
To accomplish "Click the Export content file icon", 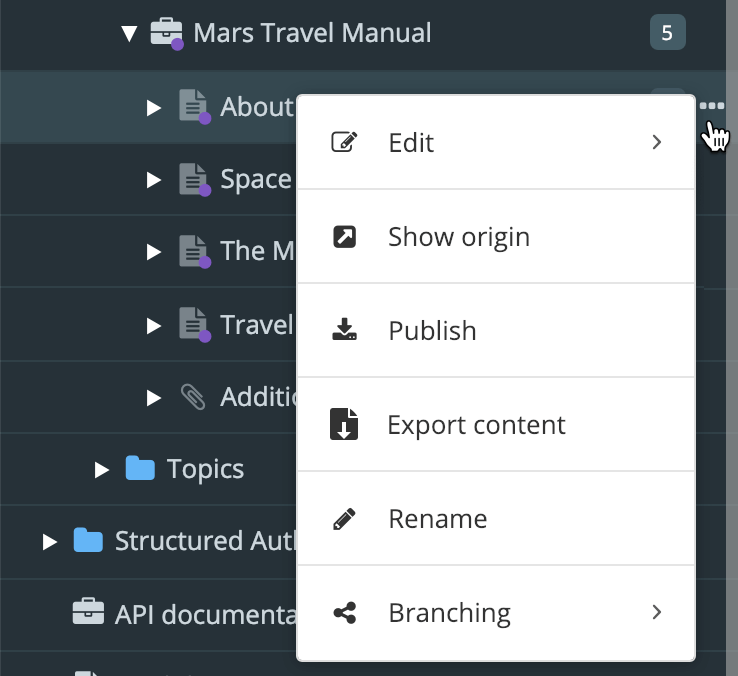I will pyautogui.click(x=344, y=424).
